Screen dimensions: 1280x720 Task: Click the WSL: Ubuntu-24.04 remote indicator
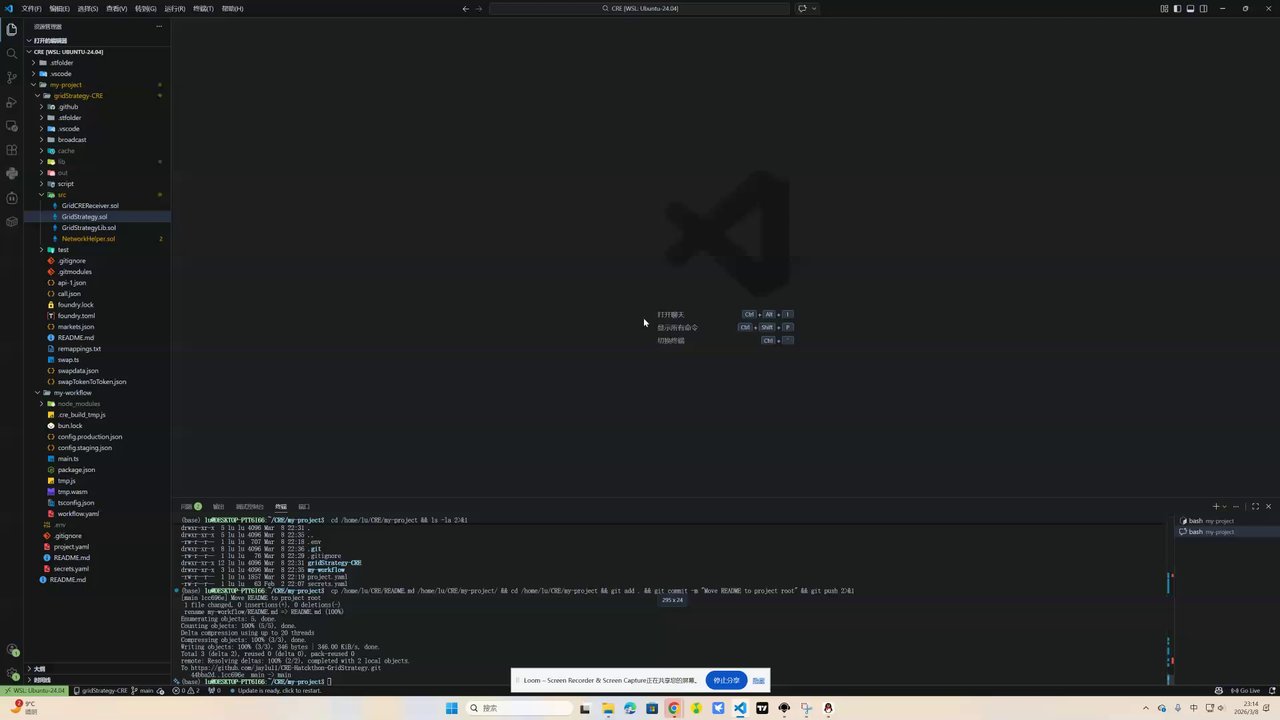pos(35,690)
